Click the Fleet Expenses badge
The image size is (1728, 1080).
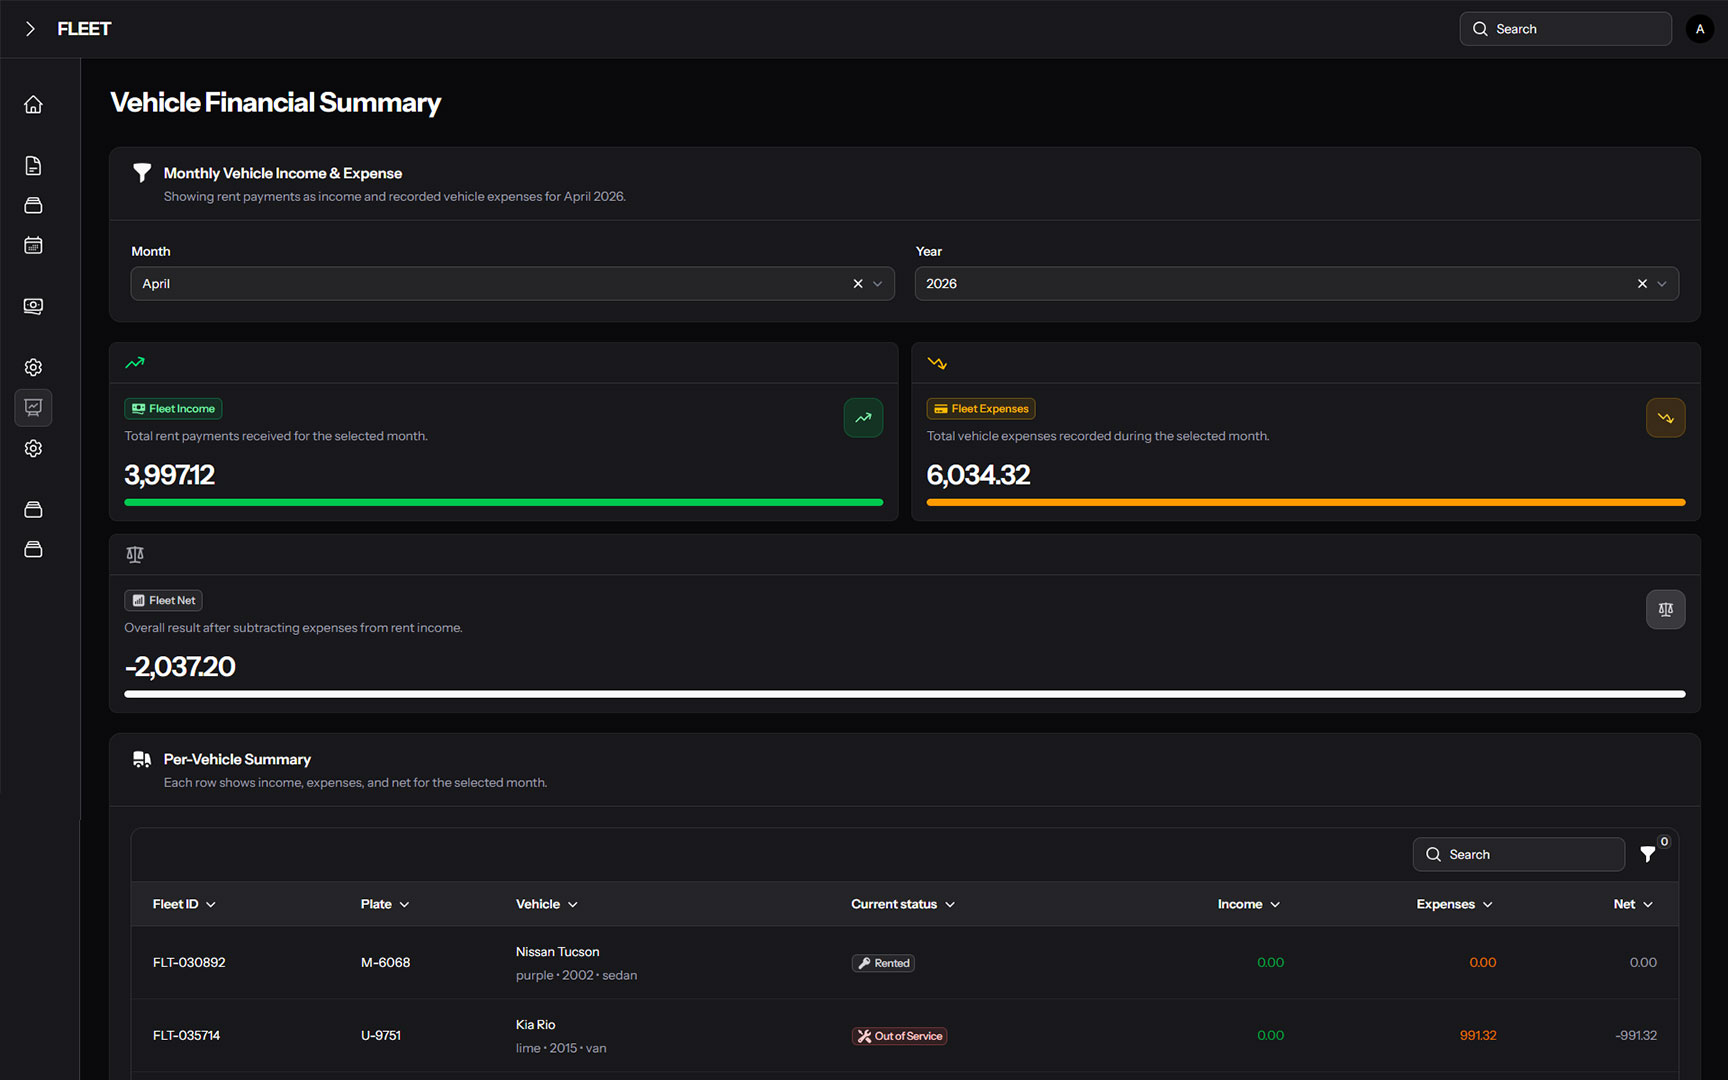coord(980,408)
